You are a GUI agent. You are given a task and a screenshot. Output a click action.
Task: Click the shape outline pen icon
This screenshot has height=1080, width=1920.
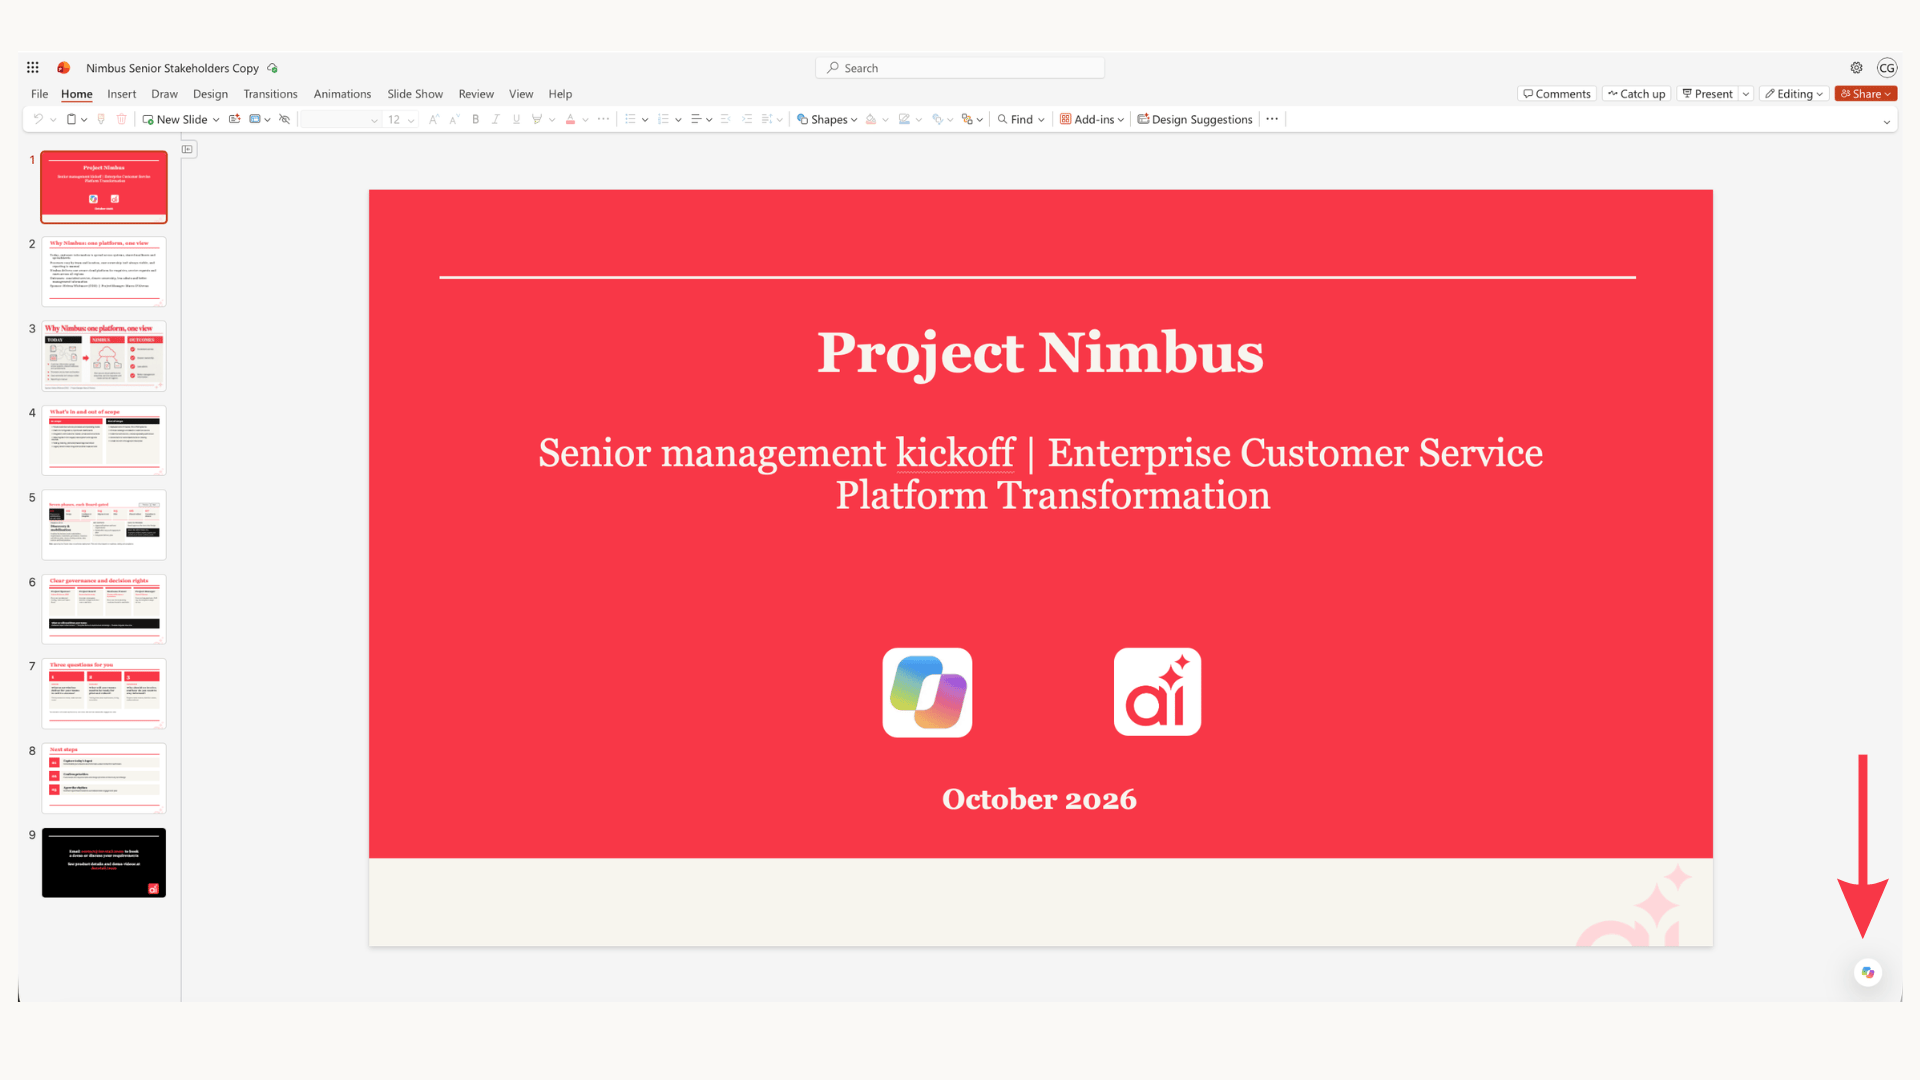[904, 119]
